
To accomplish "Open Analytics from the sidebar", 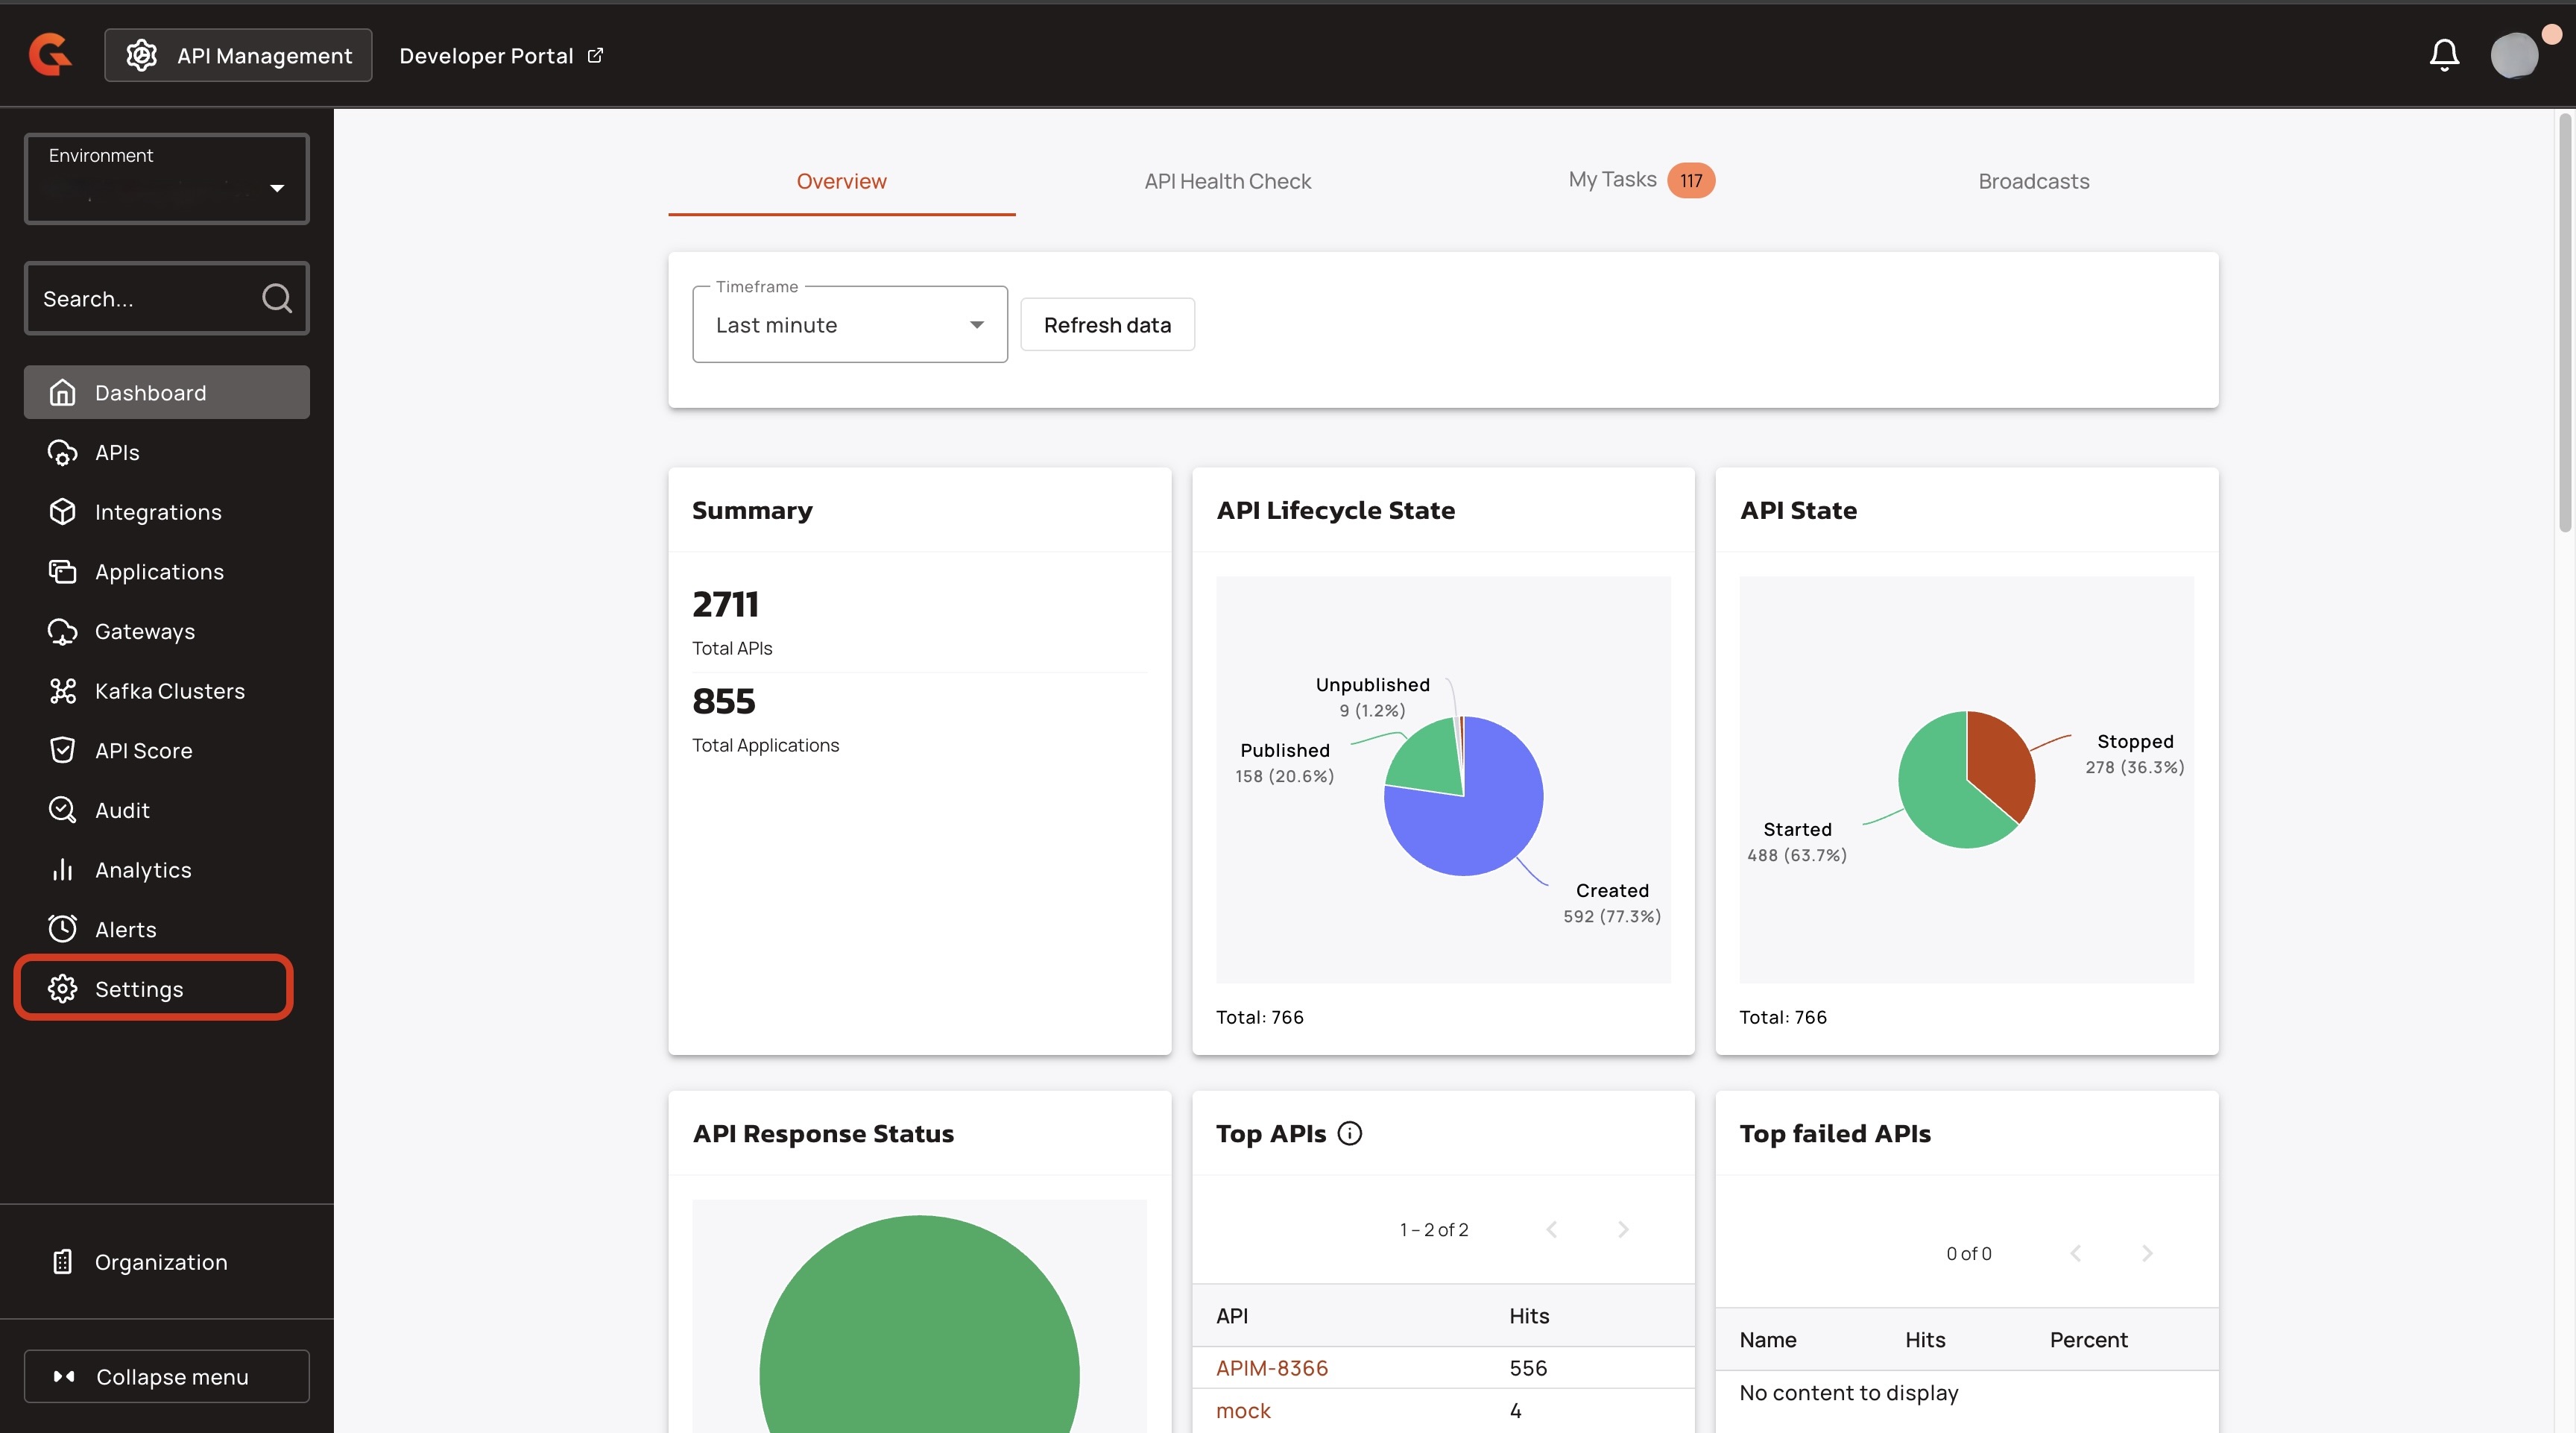I will [x=142, y=870].
